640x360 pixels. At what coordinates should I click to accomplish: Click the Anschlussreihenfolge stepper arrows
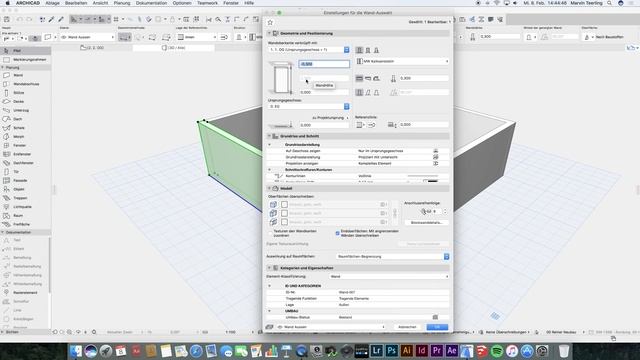click(445, 211)
